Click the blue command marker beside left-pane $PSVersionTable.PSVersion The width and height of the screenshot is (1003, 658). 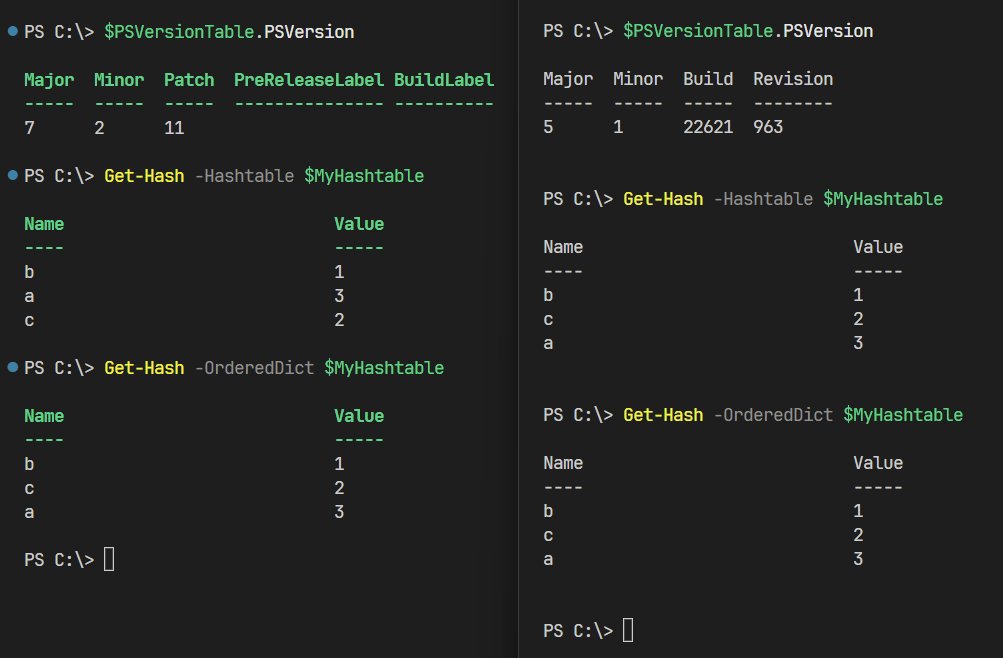coord(12,31)
